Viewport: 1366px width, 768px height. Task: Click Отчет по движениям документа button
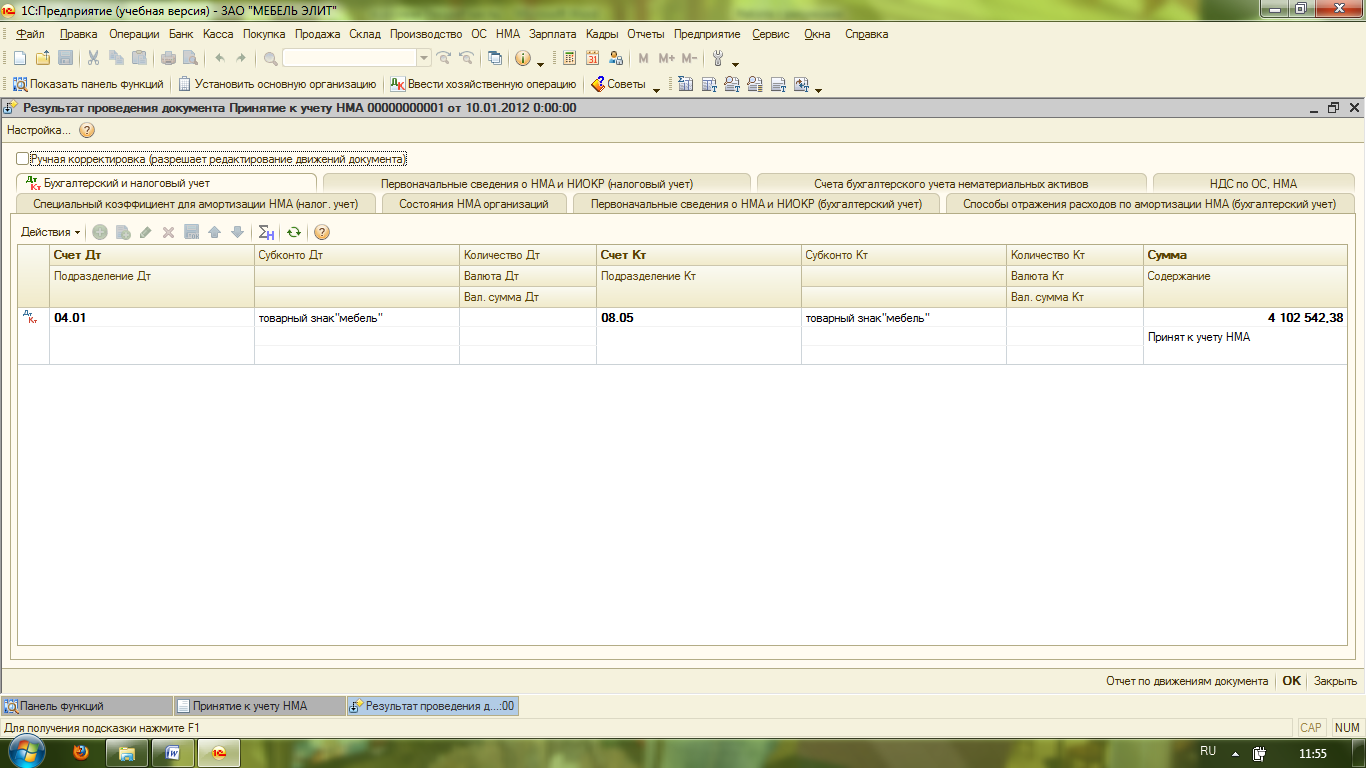tap(1187, 681)
